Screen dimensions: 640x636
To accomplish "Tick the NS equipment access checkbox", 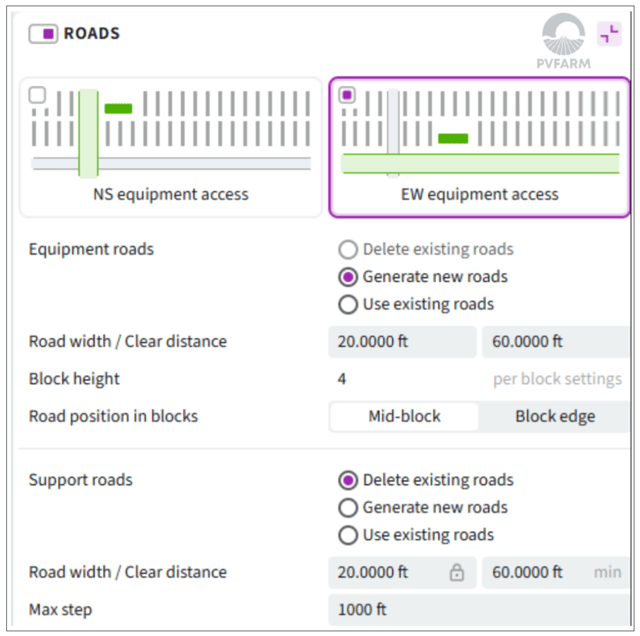I will click(x=37, y=95).
